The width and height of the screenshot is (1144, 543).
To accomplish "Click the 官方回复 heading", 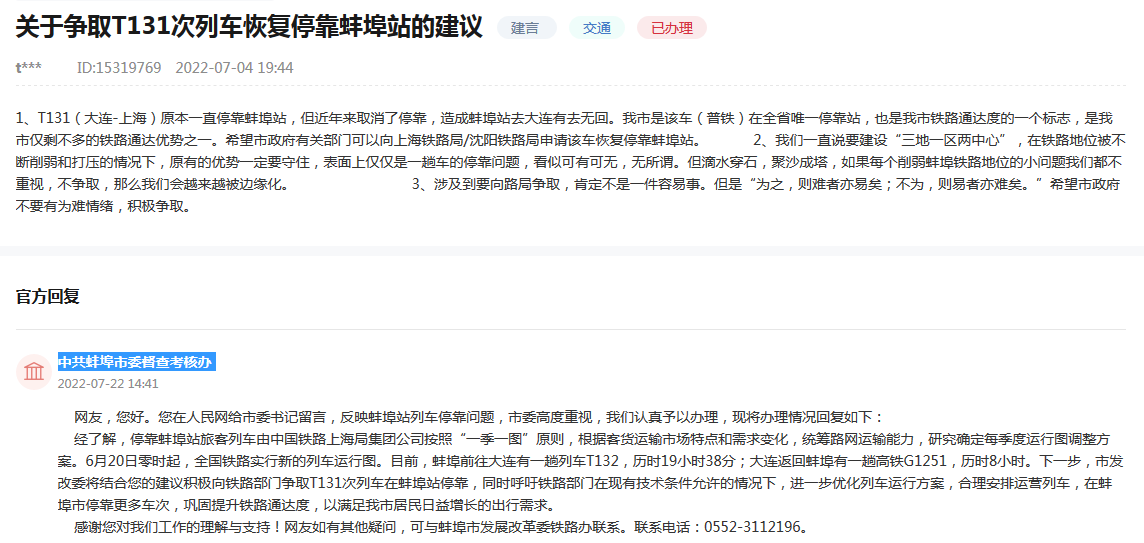I will pyautogui.click(x=47, y=296).
